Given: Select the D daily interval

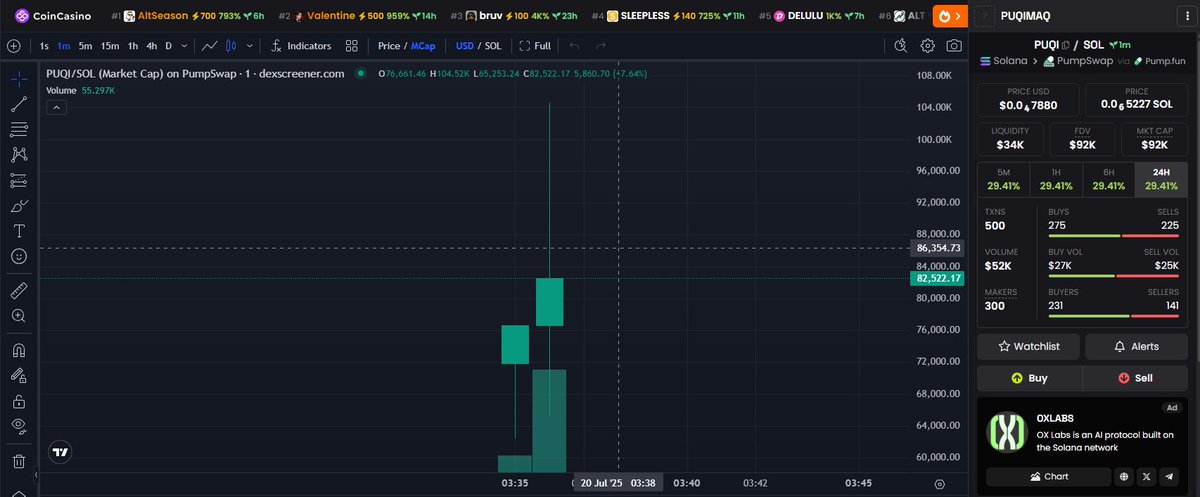Looking at the screenshot, I should click(x=168, y=46).
